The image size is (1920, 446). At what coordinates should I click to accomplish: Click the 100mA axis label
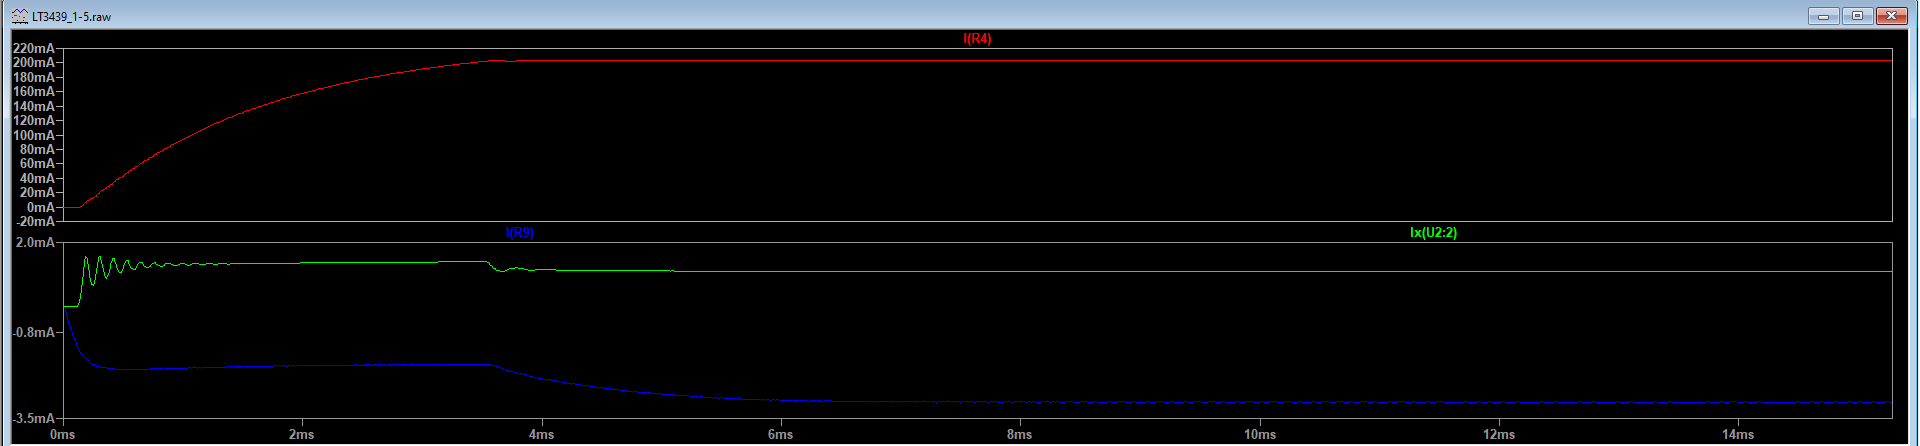(34, 135)
